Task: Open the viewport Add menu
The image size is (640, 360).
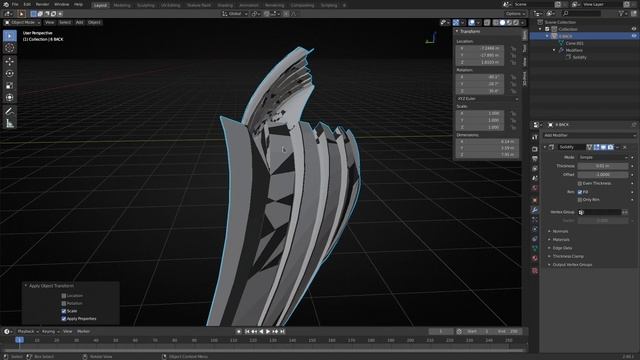Action: (80, 22)
